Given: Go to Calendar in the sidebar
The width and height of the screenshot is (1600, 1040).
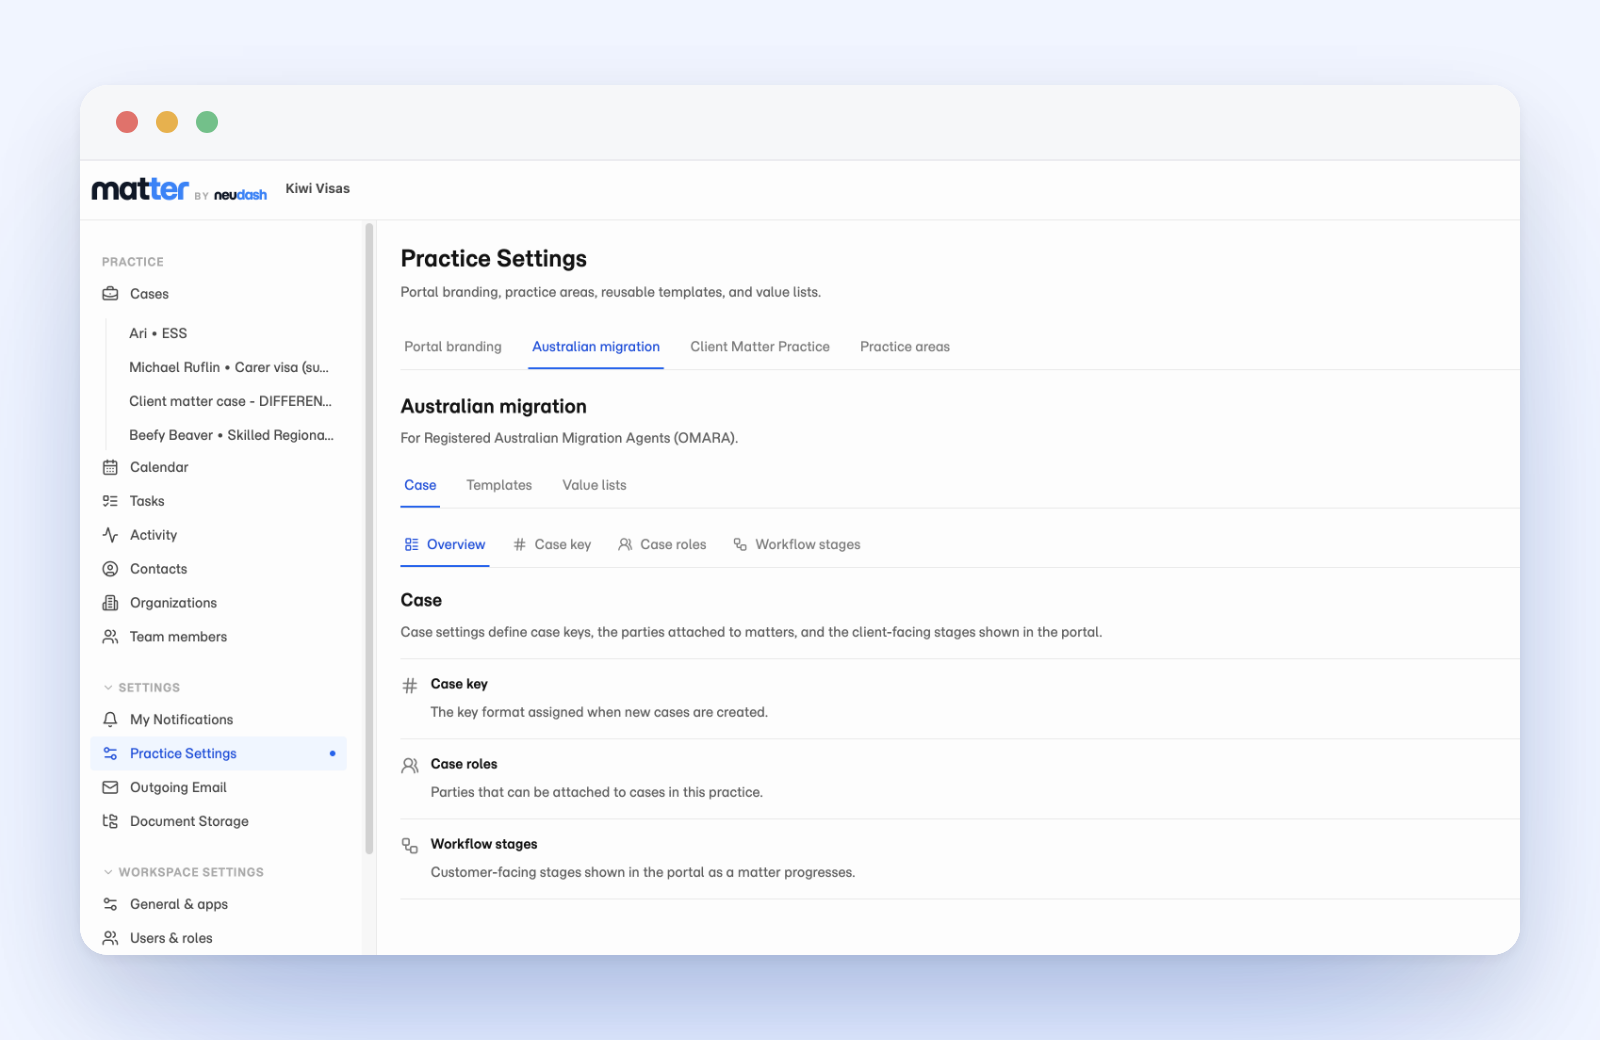Looking at the screenshot, I should tap(159, 467).
